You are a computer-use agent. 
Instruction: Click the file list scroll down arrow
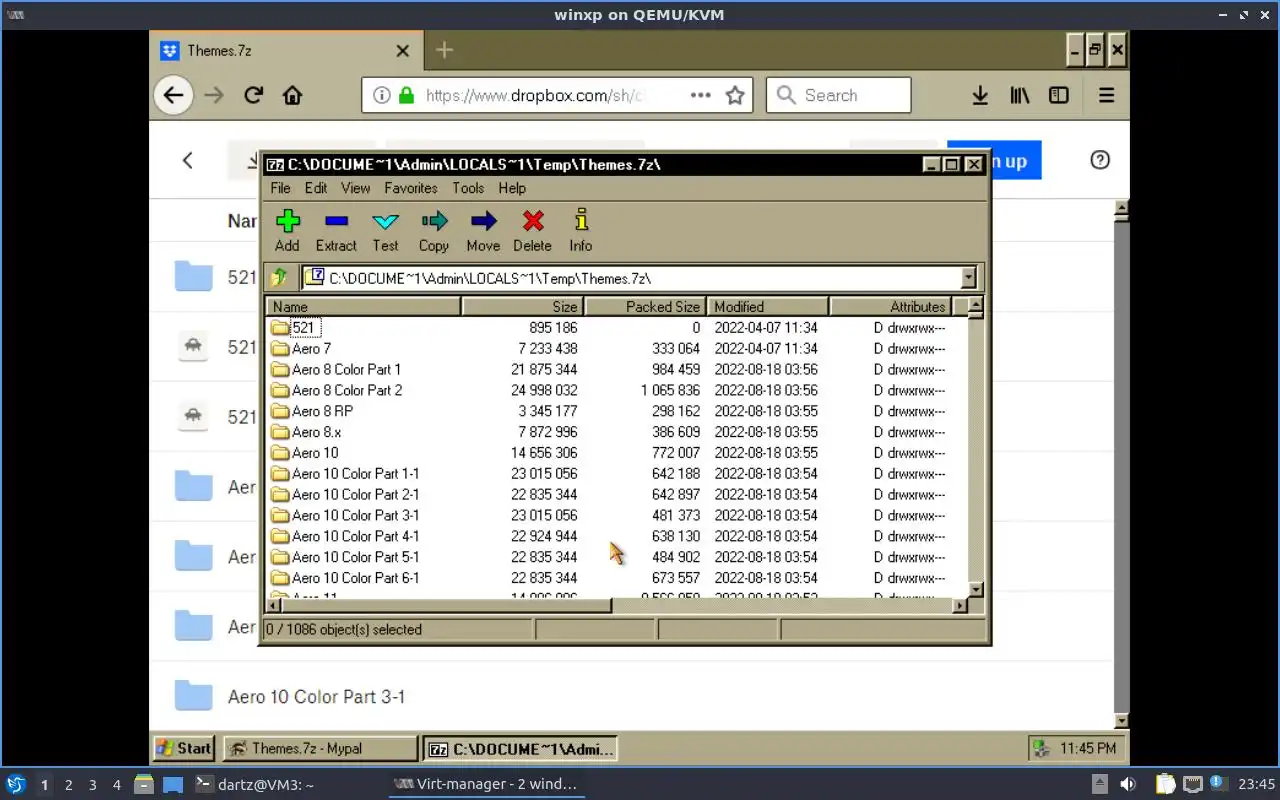976,589
